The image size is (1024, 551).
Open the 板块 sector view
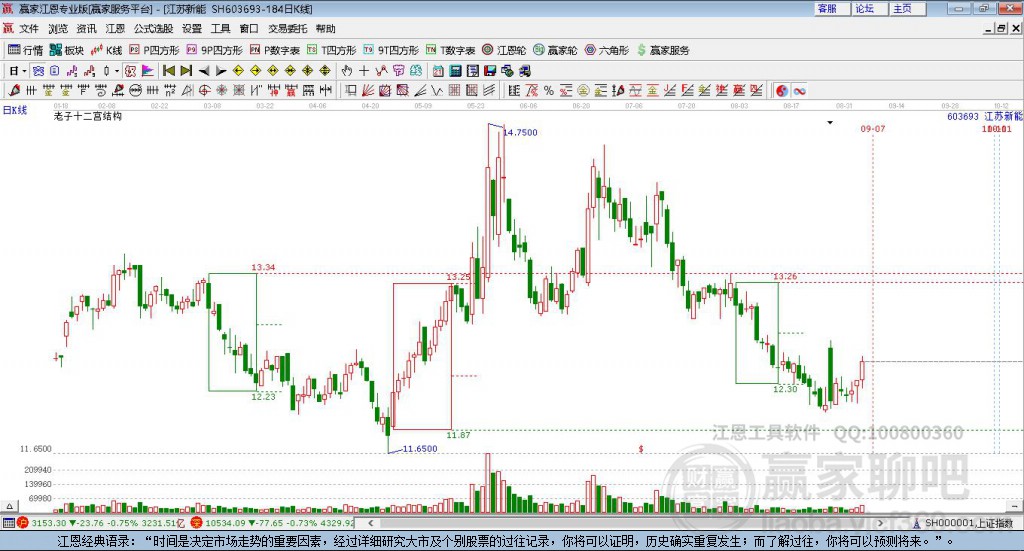[67, 50]
